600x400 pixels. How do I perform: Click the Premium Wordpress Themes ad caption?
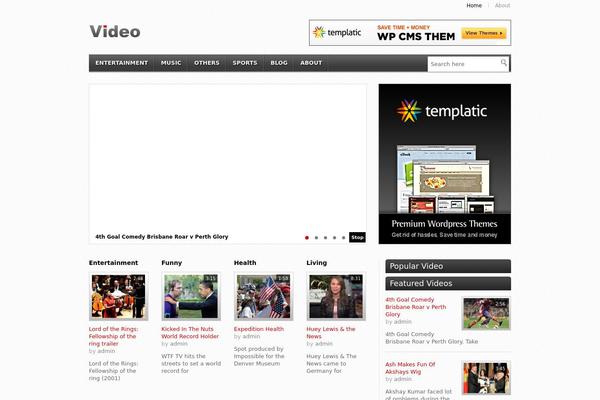click(444, 224)
